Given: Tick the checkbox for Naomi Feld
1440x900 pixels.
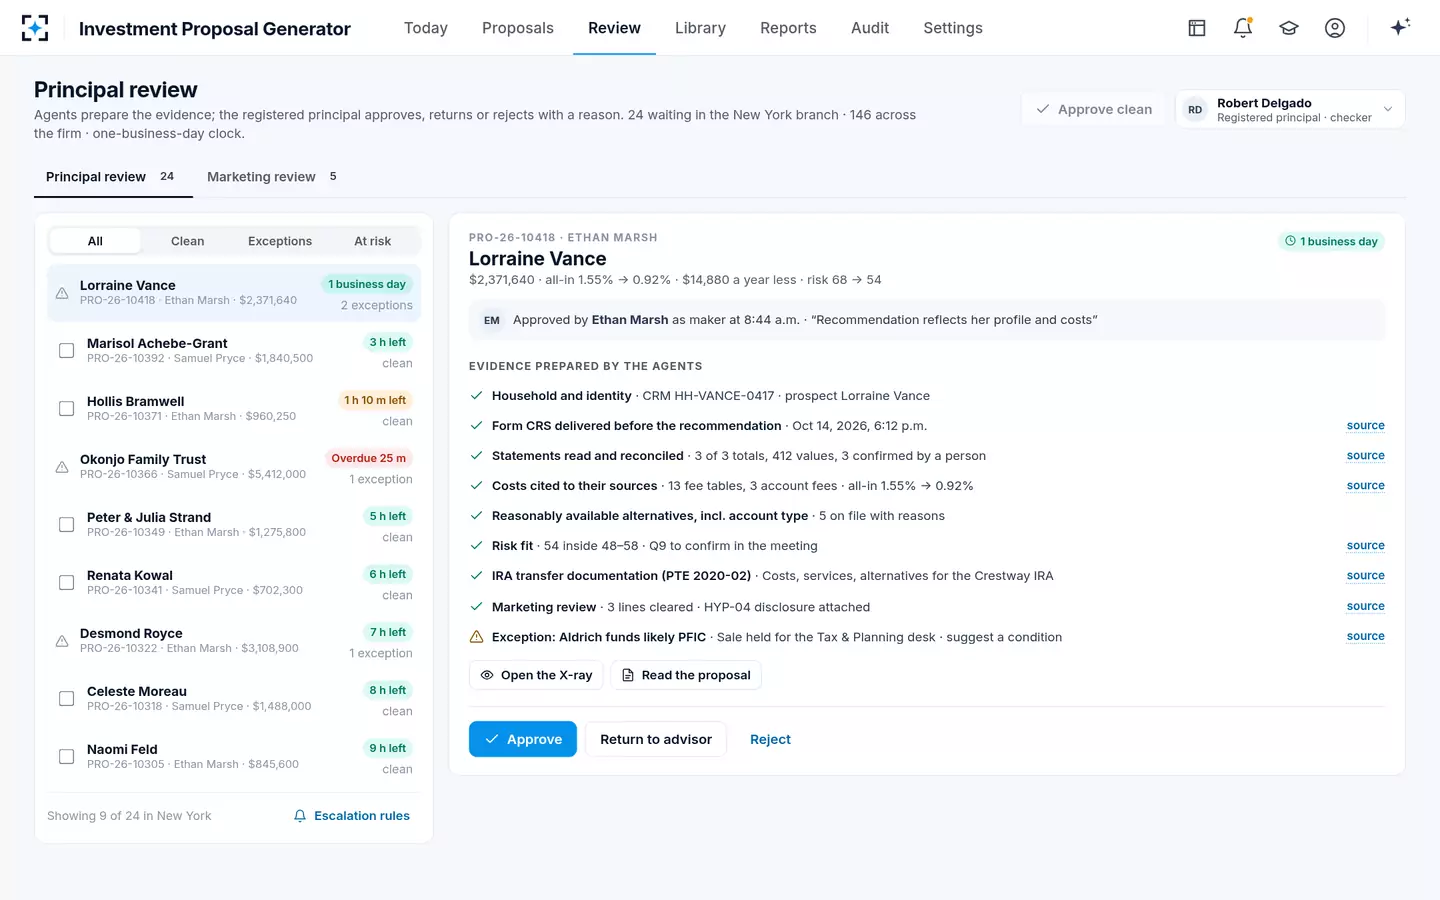Looking at the screenshot, I should click(x=67, y=757).
